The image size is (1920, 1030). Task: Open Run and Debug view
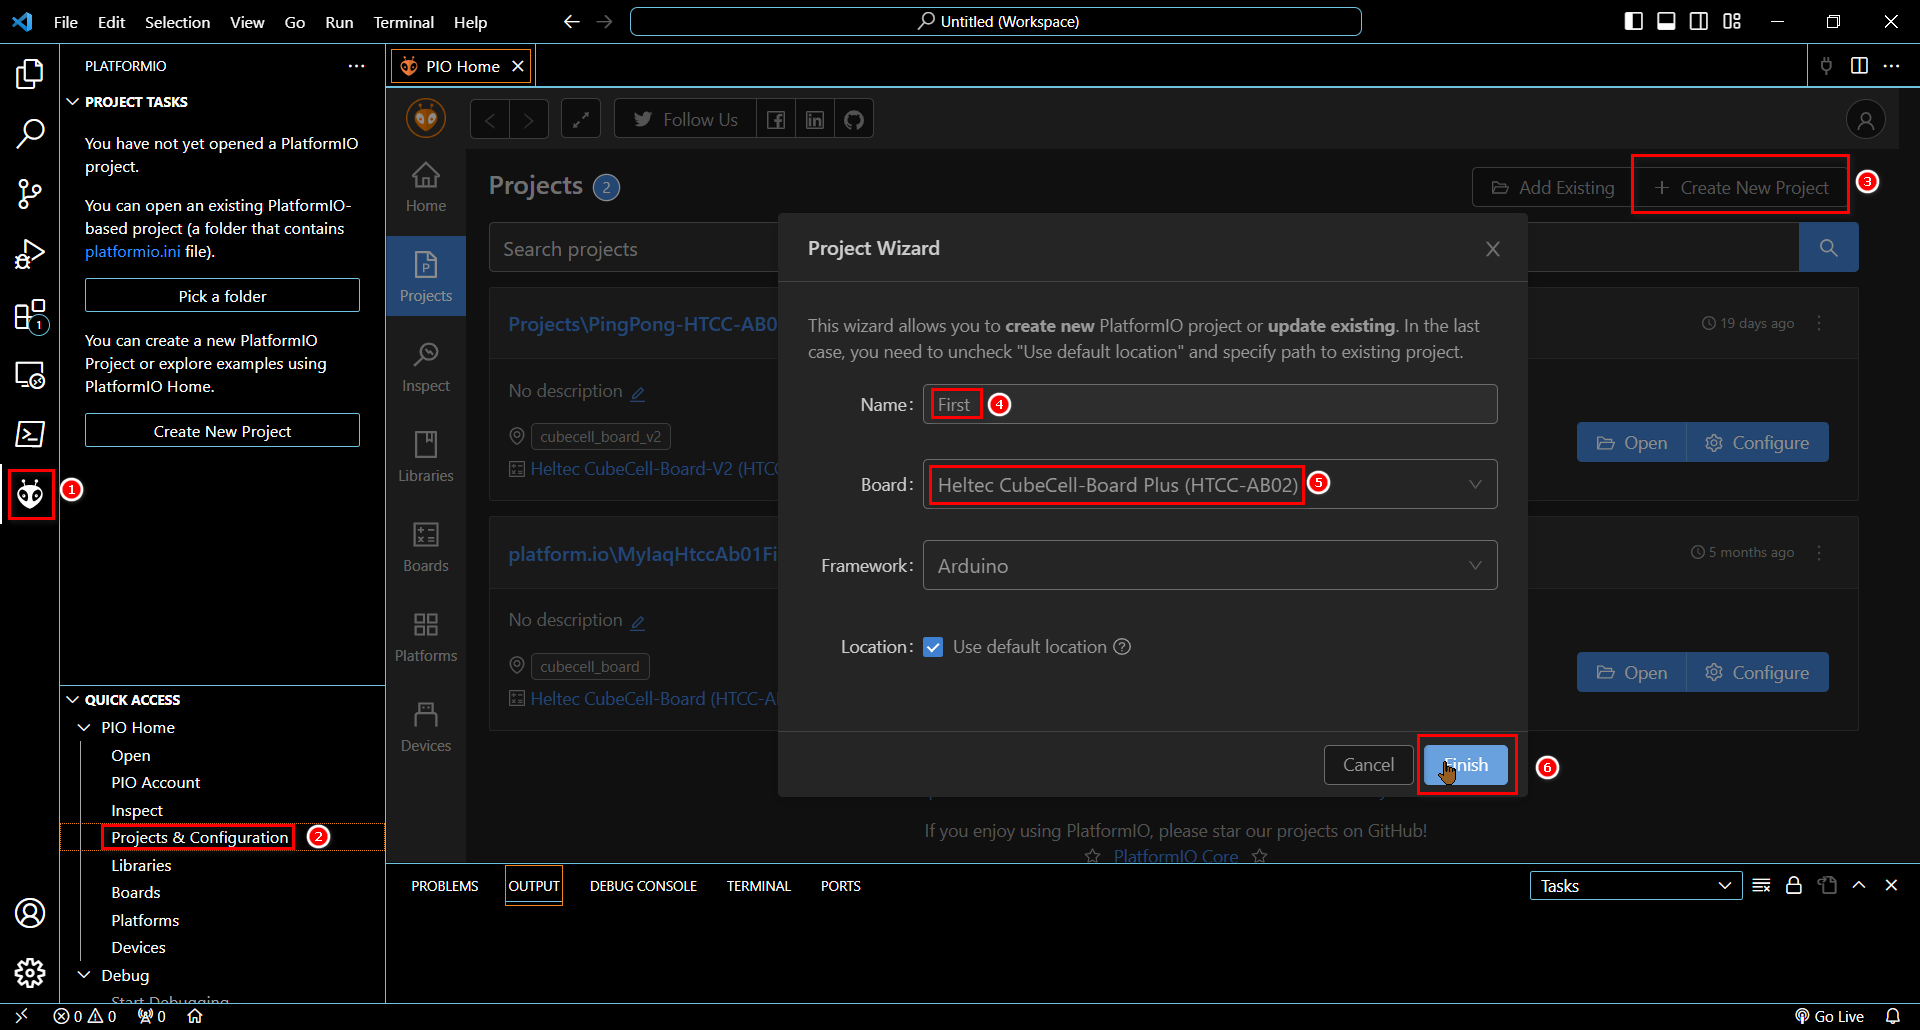pos(30,254)
